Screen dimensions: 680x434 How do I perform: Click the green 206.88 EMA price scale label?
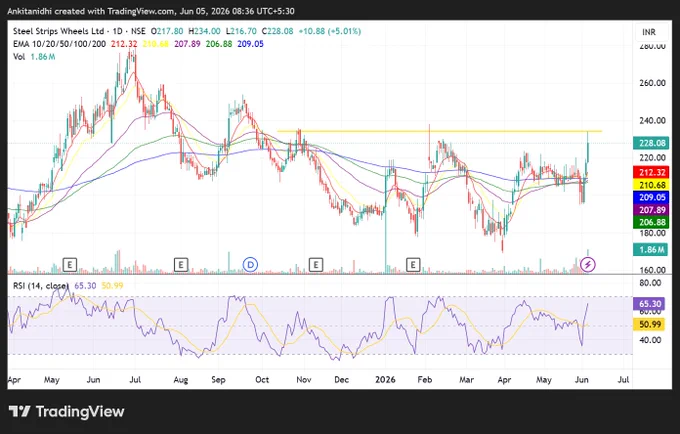pos(651,222)
